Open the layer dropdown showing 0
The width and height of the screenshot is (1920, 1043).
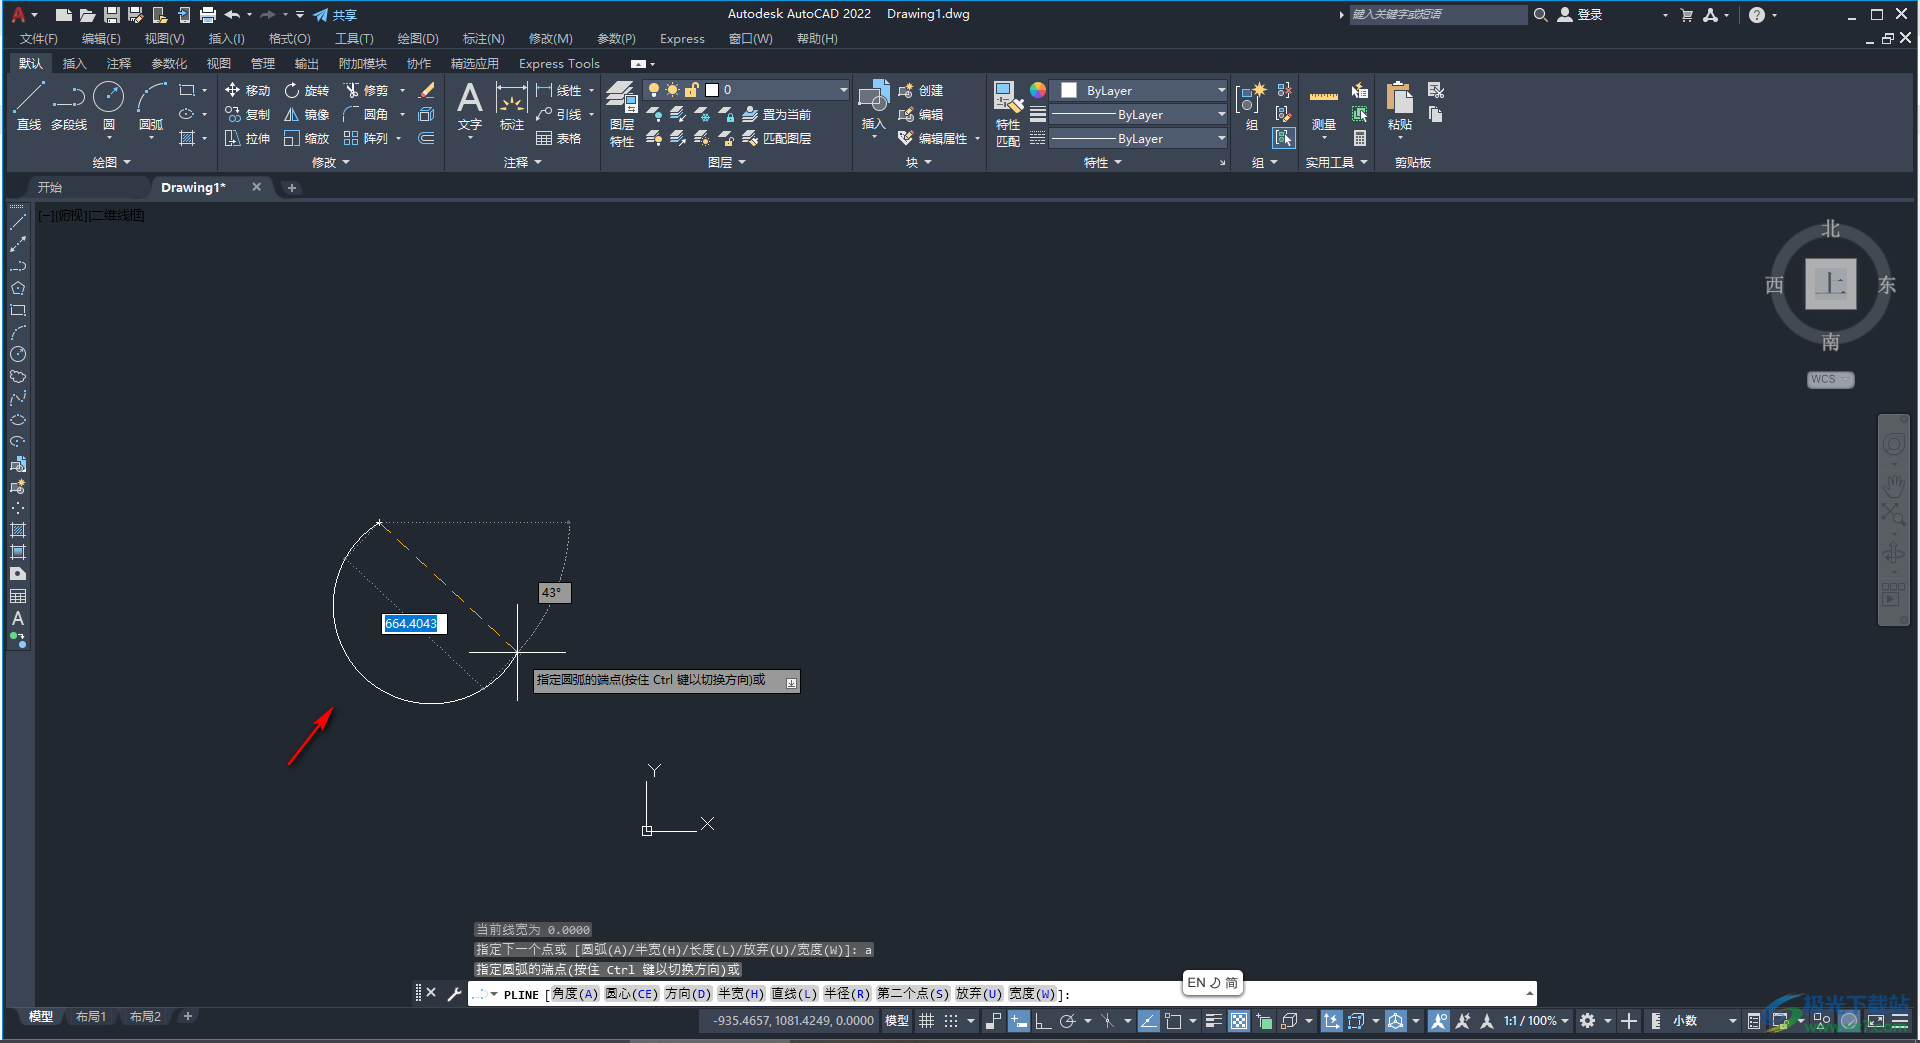[746, 90]
